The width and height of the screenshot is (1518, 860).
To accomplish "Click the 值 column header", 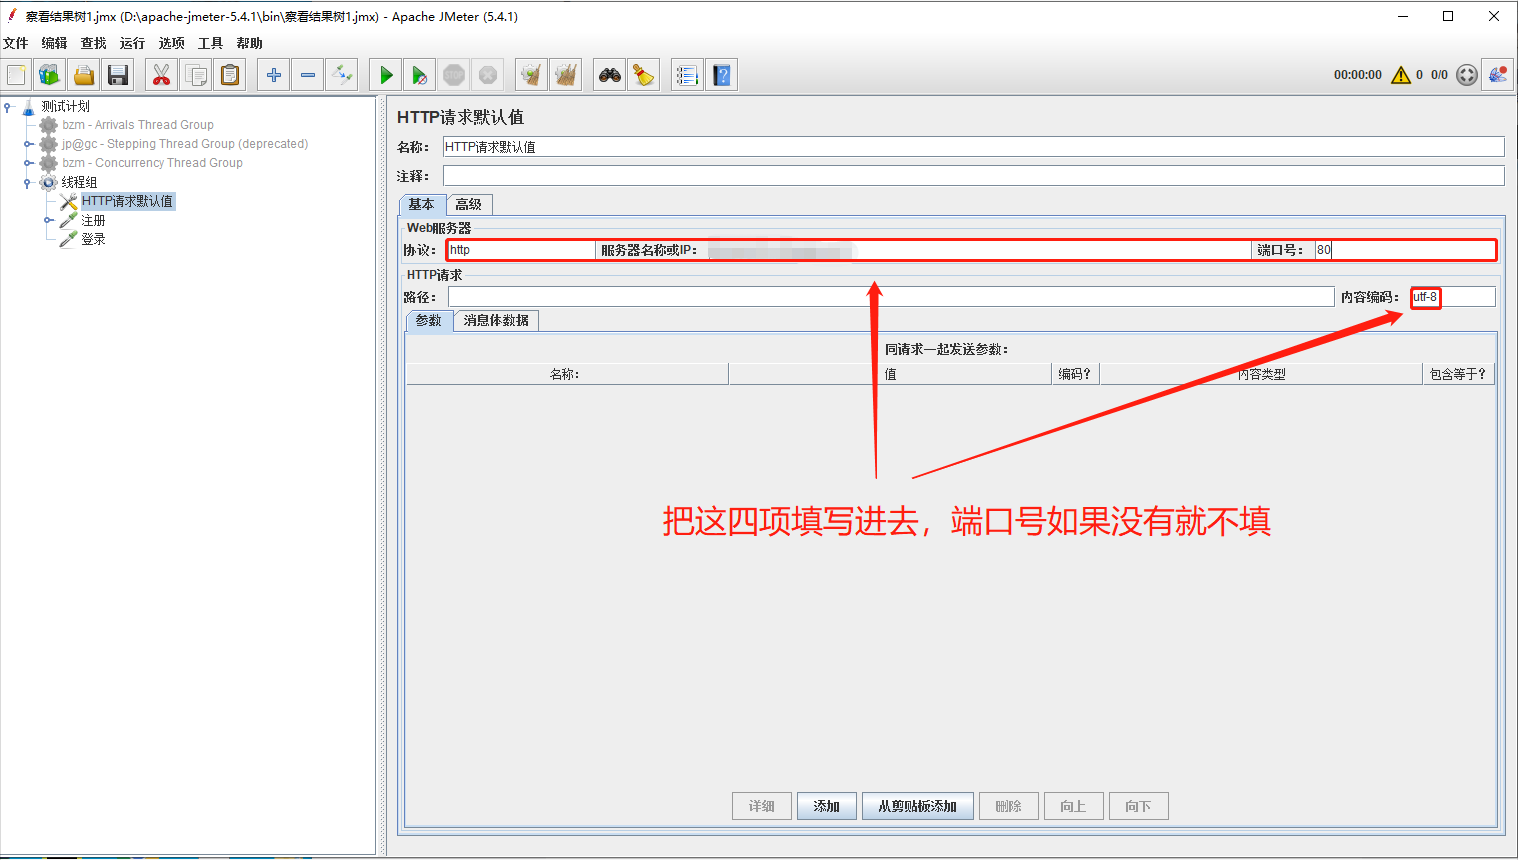I will click(x=891, y=374).
